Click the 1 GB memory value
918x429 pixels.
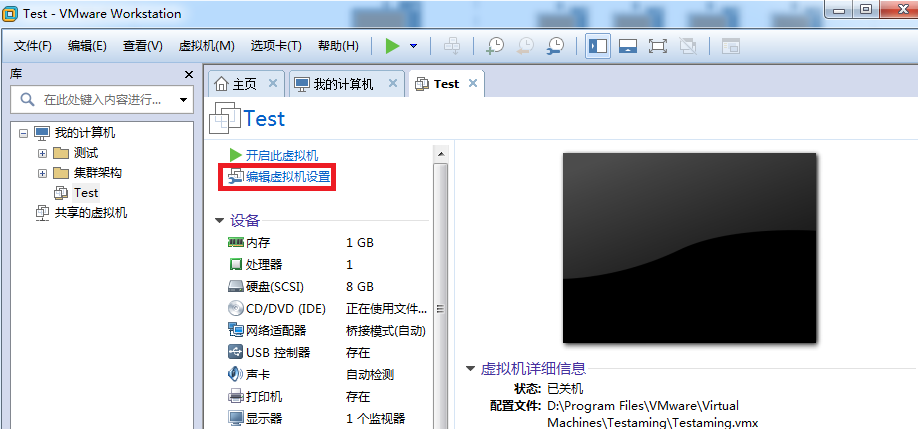(x=359, y=242)
